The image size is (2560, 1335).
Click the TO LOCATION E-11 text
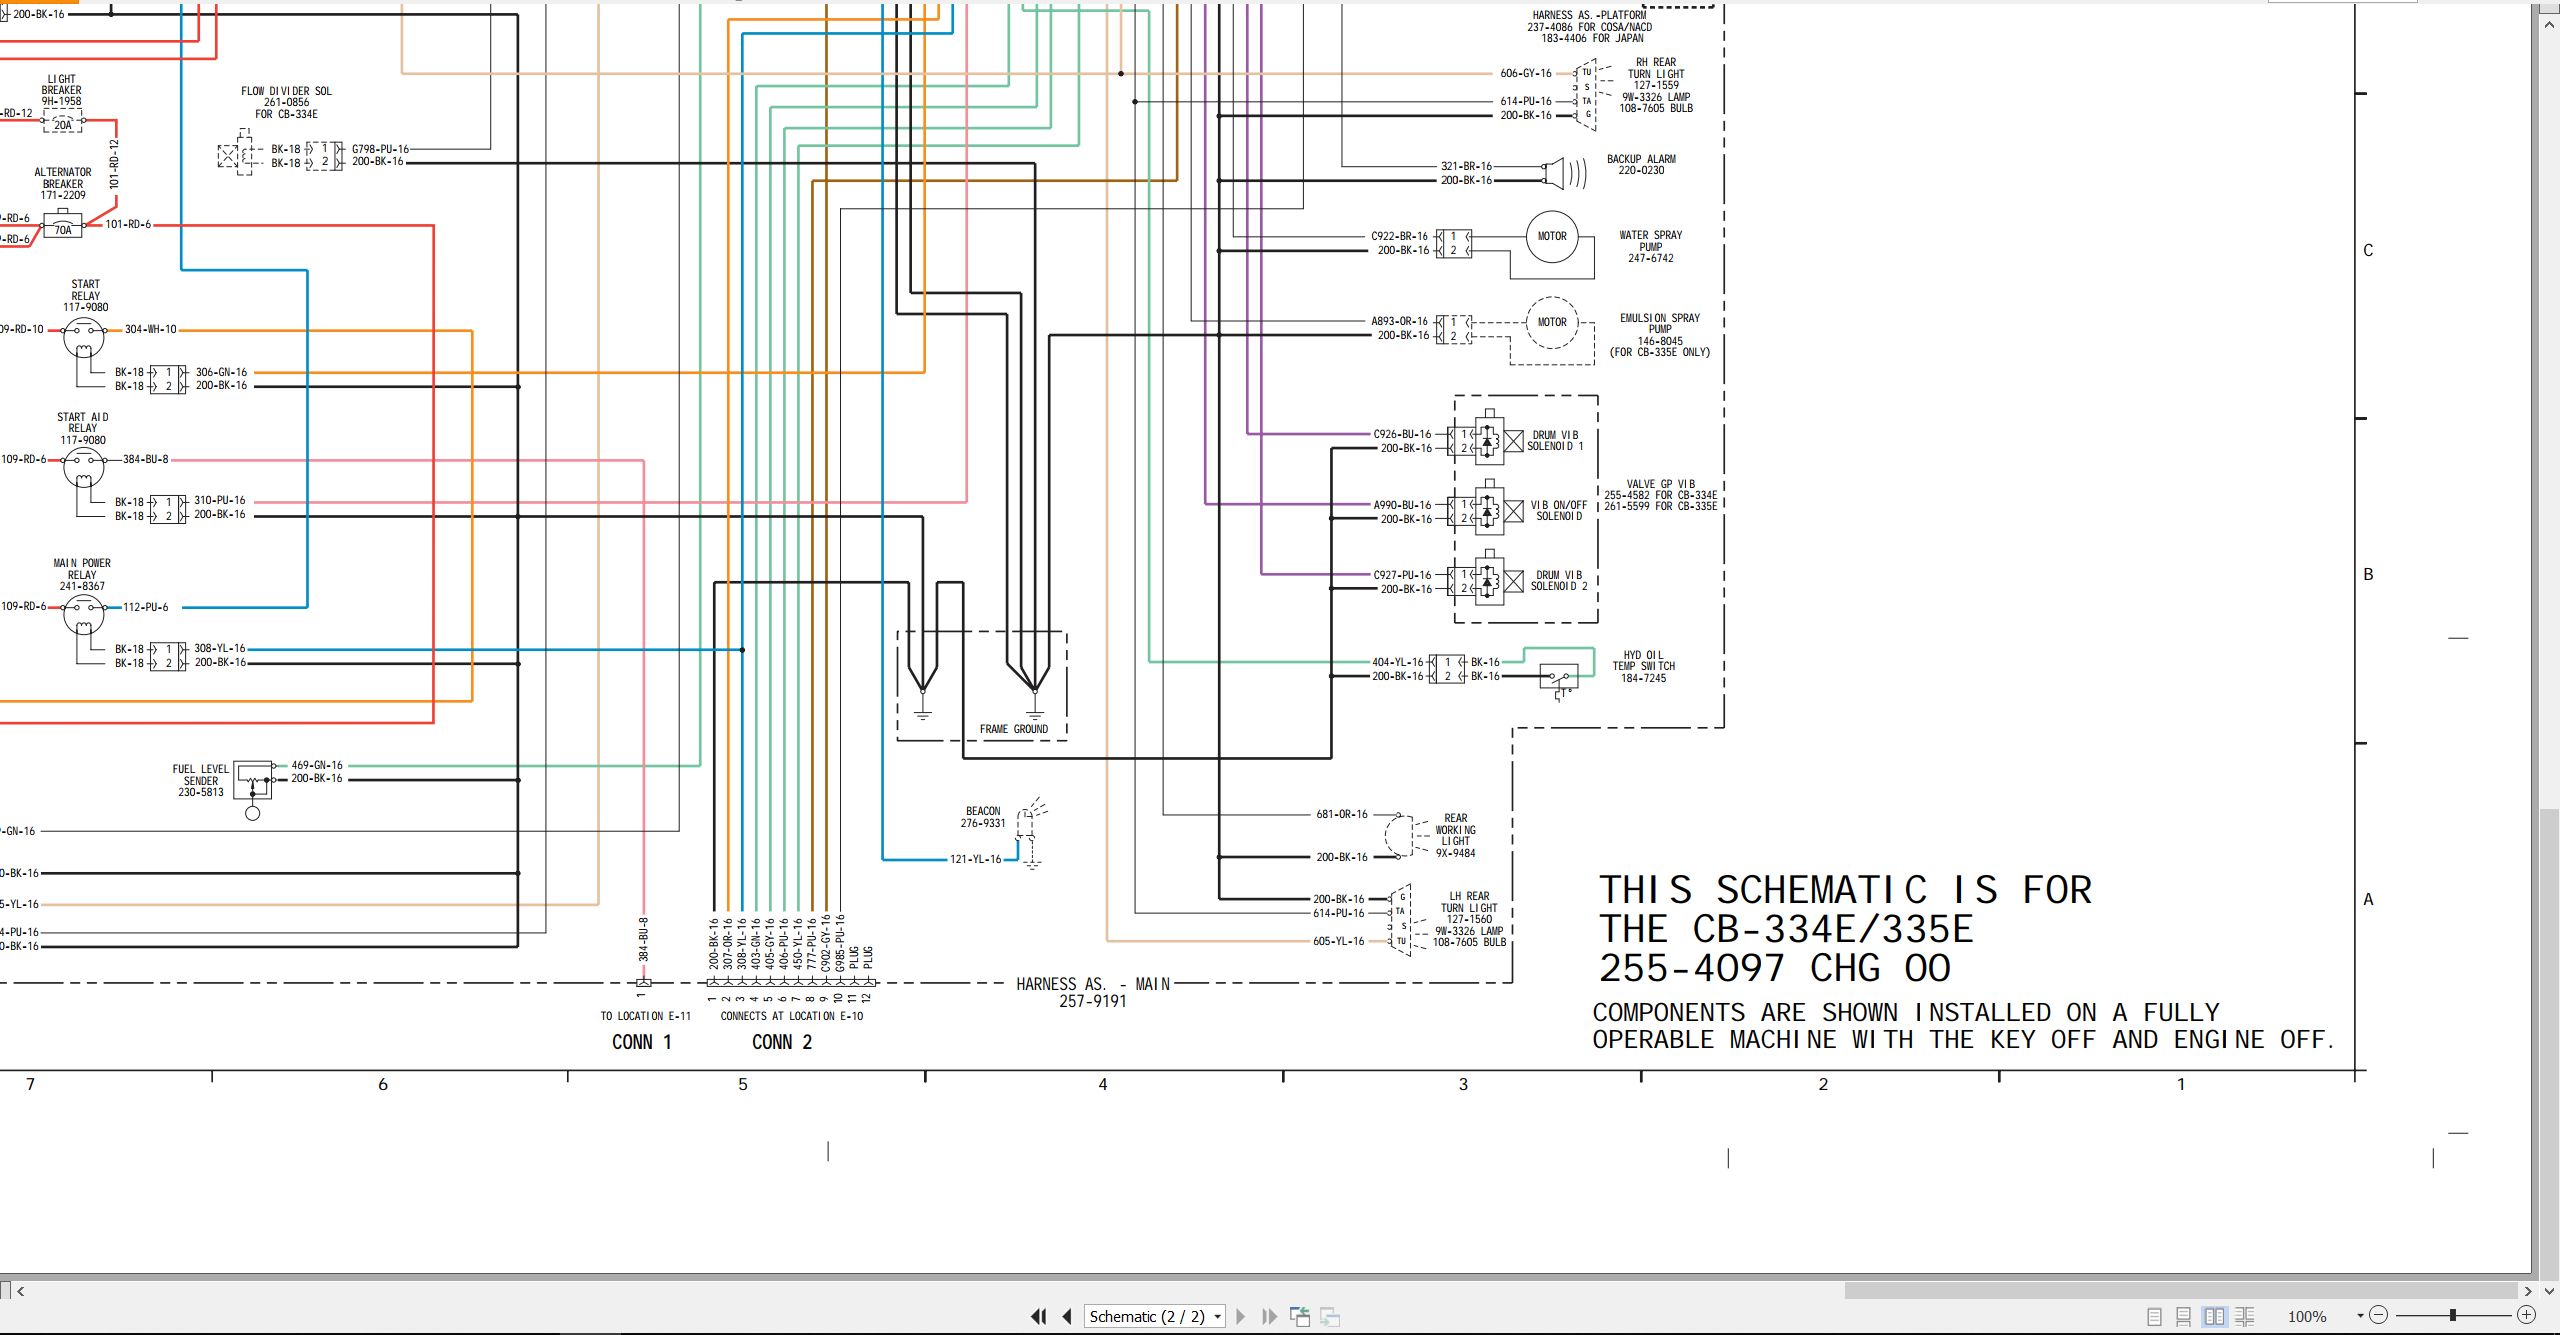[x=645, y=1016]
